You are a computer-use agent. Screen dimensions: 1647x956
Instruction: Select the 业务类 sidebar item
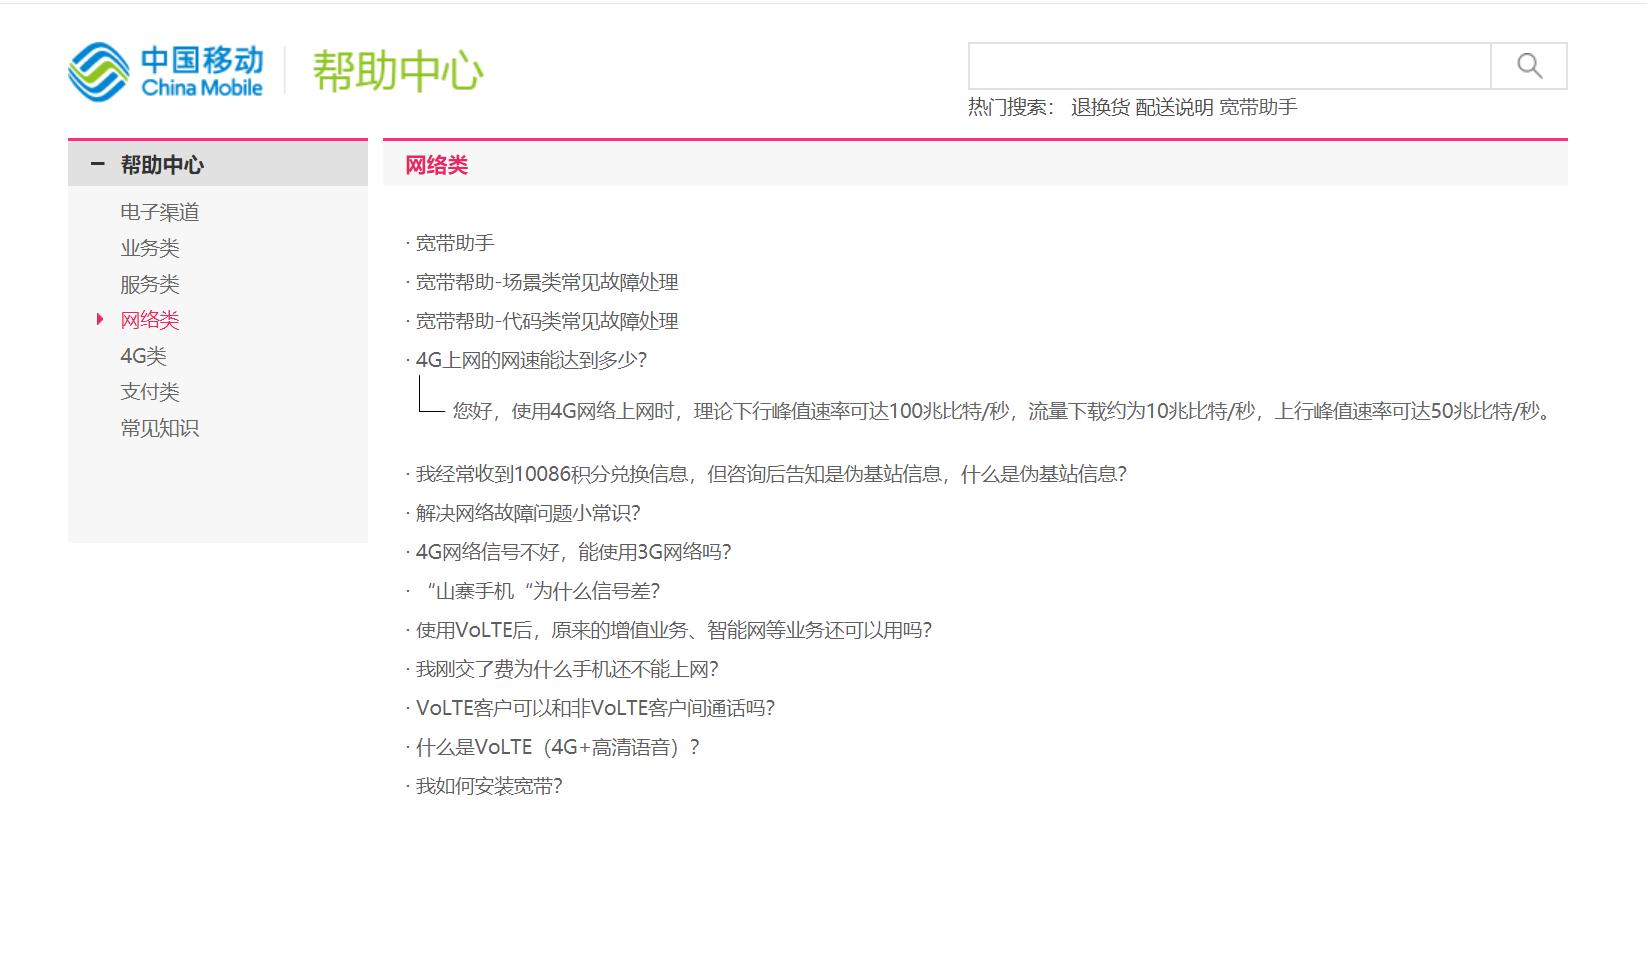[x=149, y=247]
